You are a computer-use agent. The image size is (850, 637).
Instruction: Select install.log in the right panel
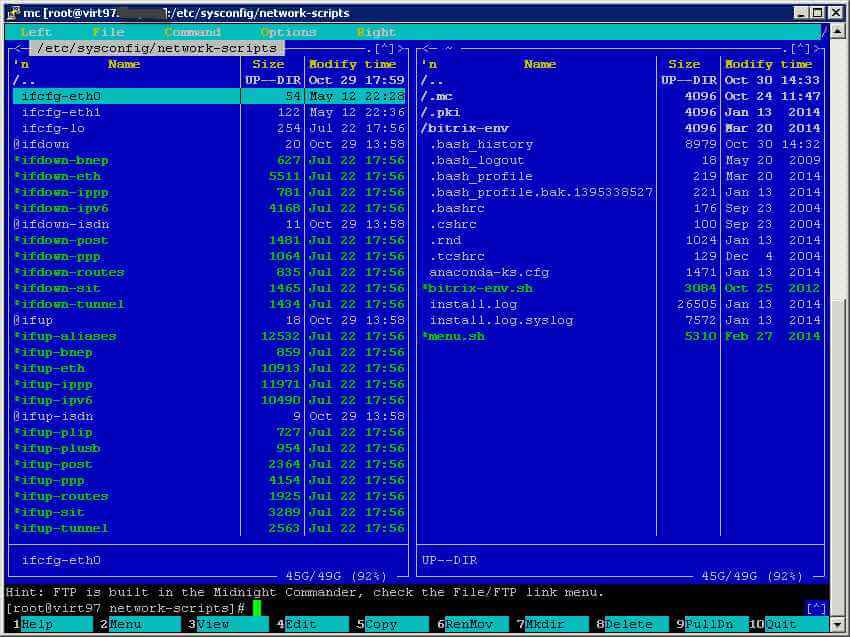click(473, 304)
